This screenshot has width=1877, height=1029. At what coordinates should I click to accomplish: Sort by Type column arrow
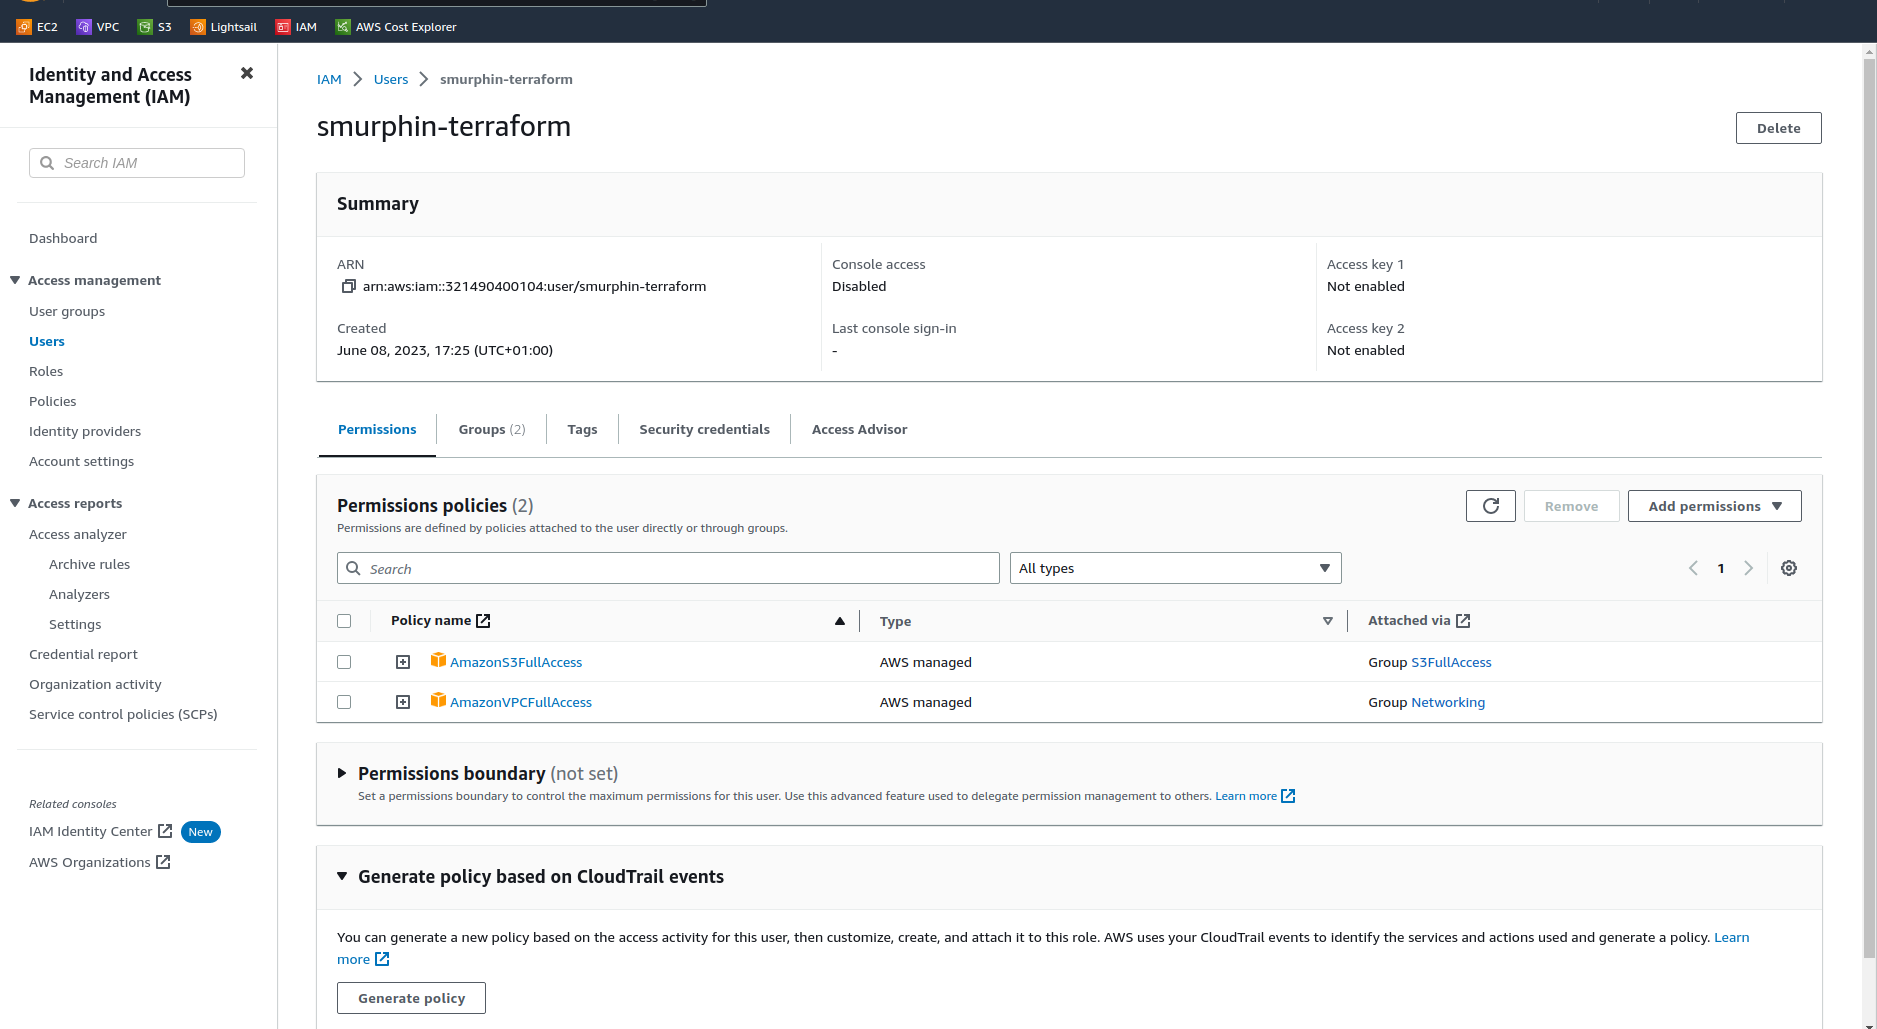(x=1328, y=621)
